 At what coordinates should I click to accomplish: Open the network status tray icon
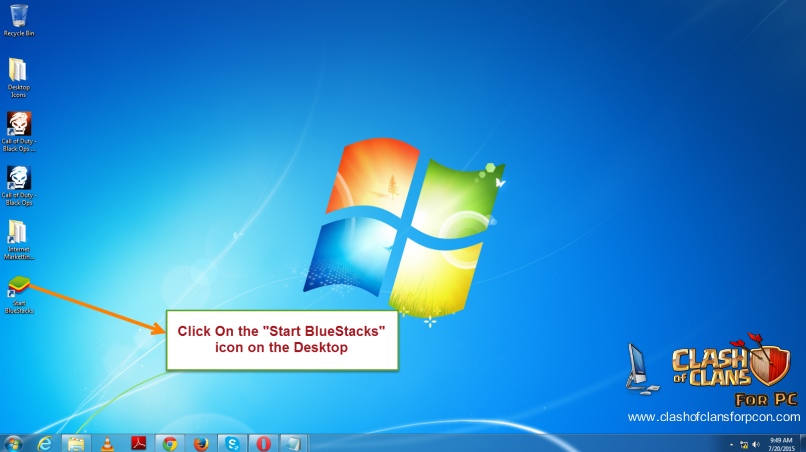pos(744,445)
